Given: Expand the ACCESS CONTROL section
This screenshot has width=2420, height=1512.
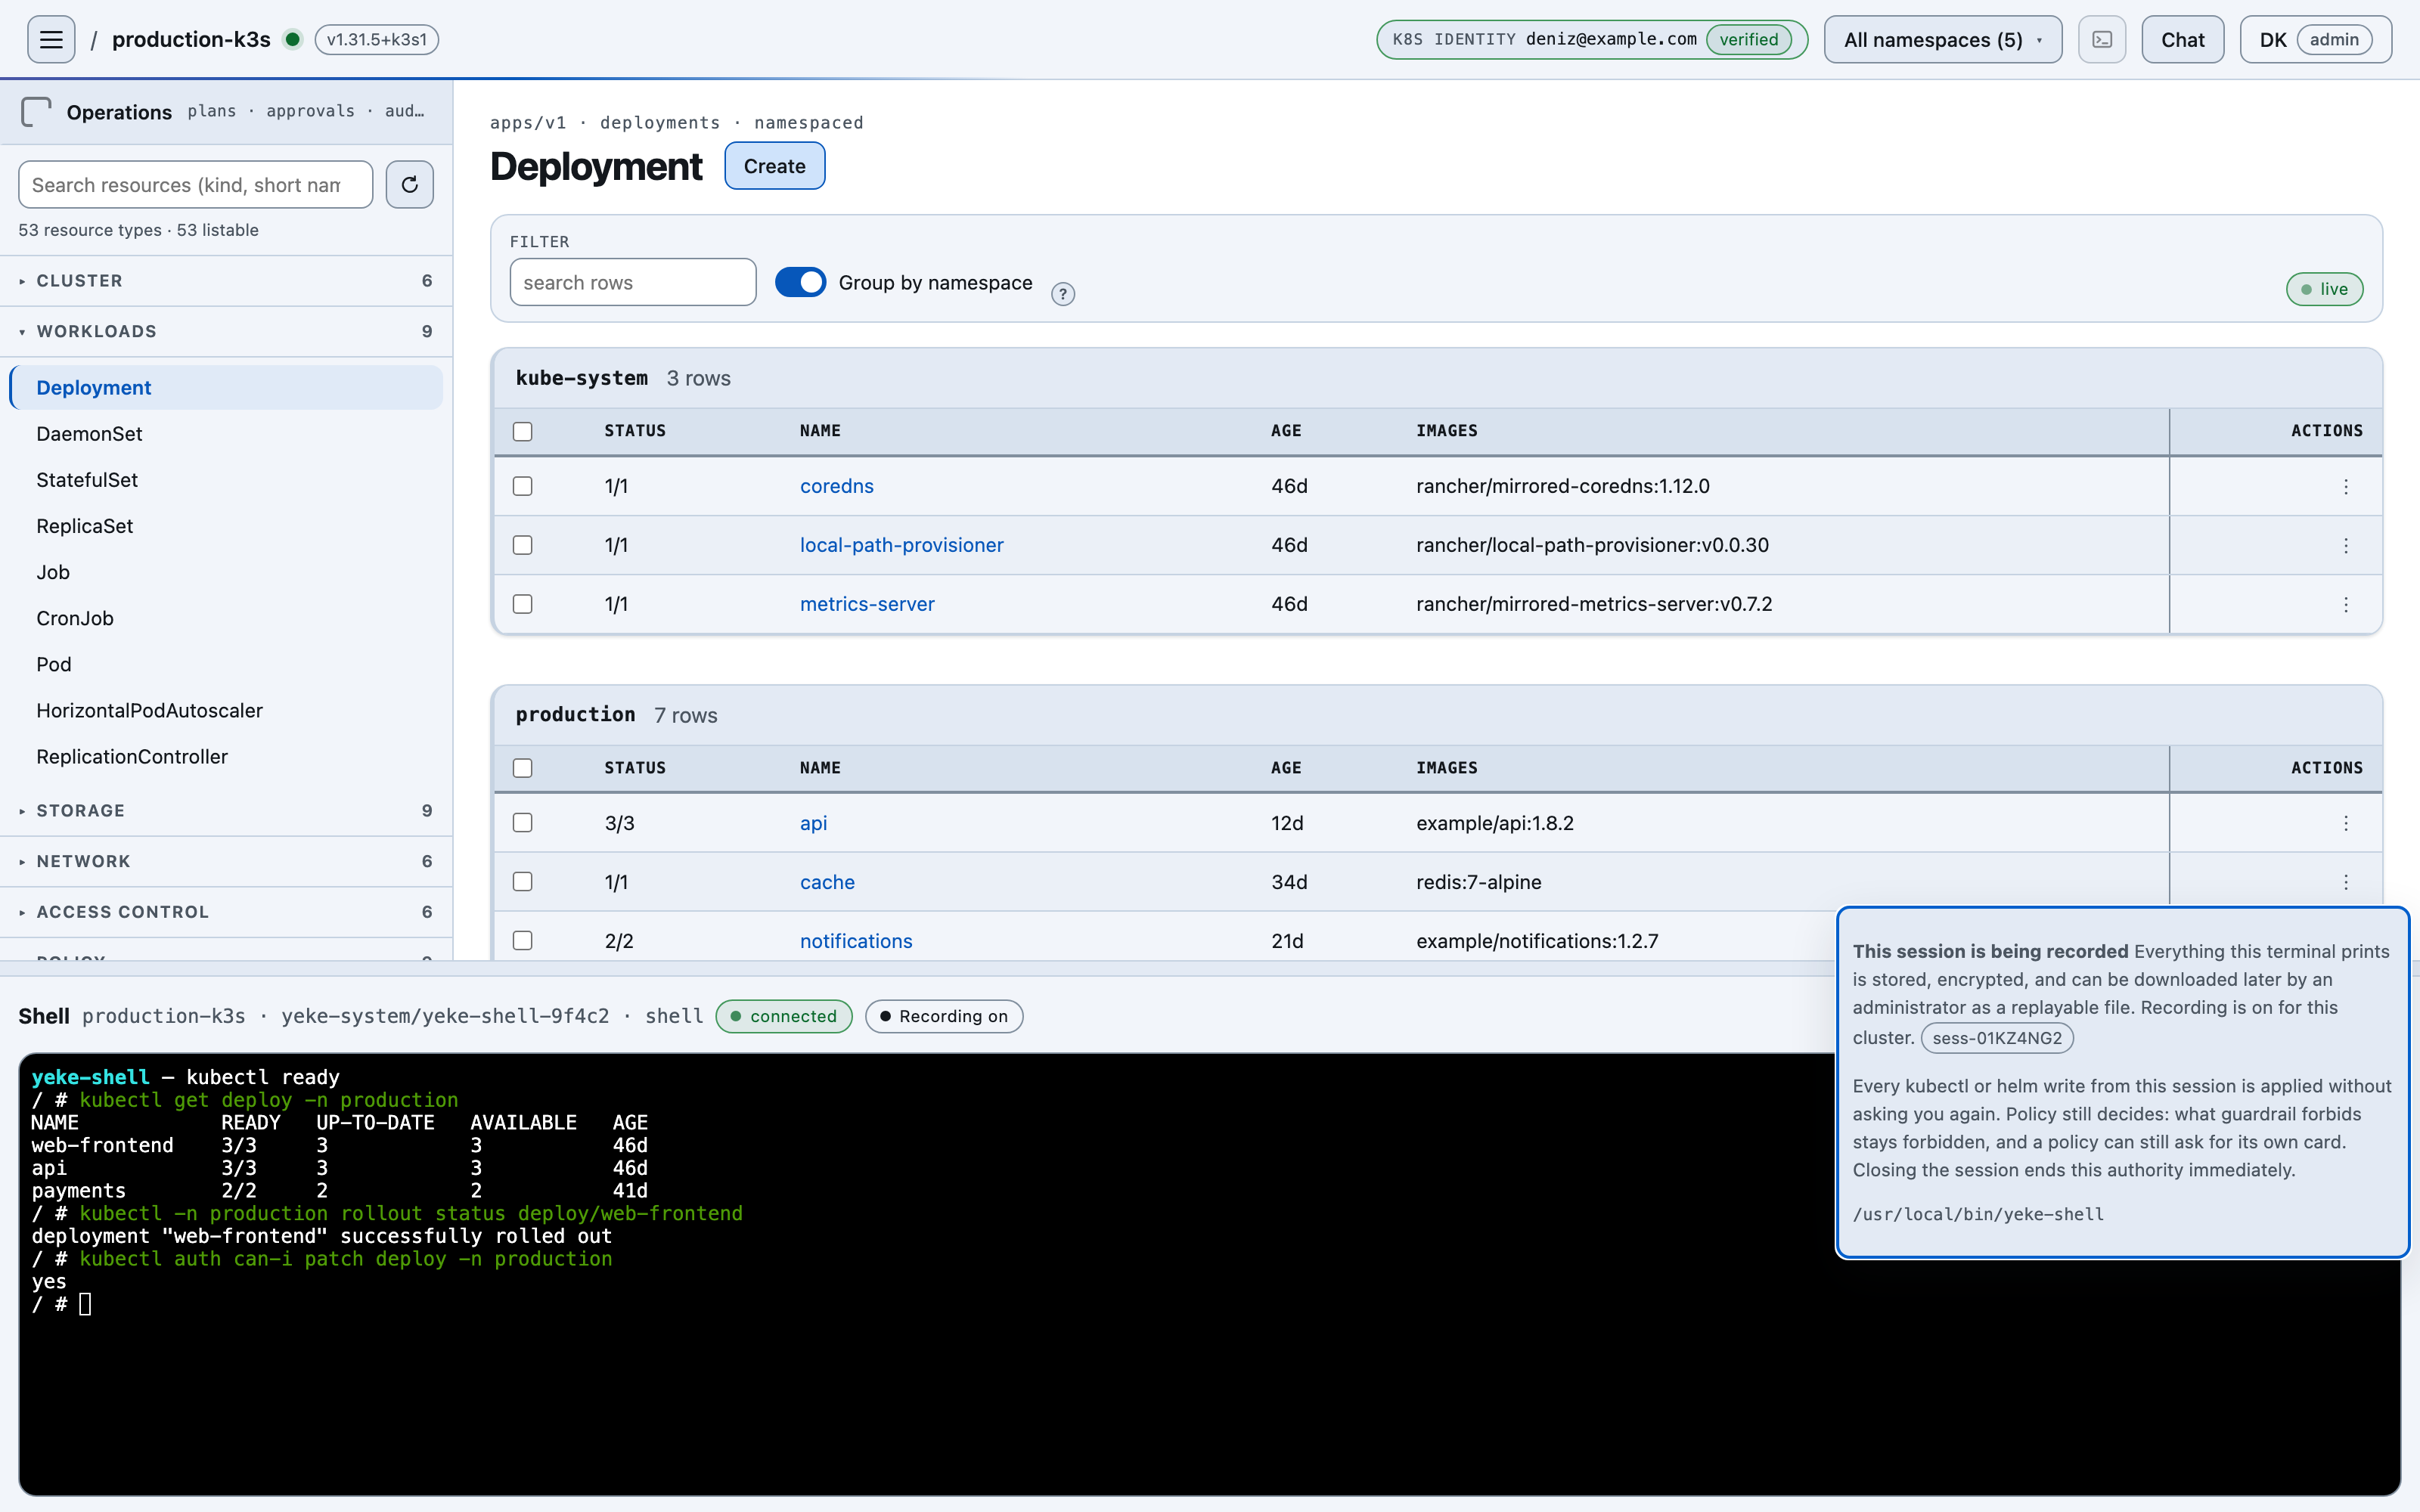Looking at the screenshot, I should 226,912.
